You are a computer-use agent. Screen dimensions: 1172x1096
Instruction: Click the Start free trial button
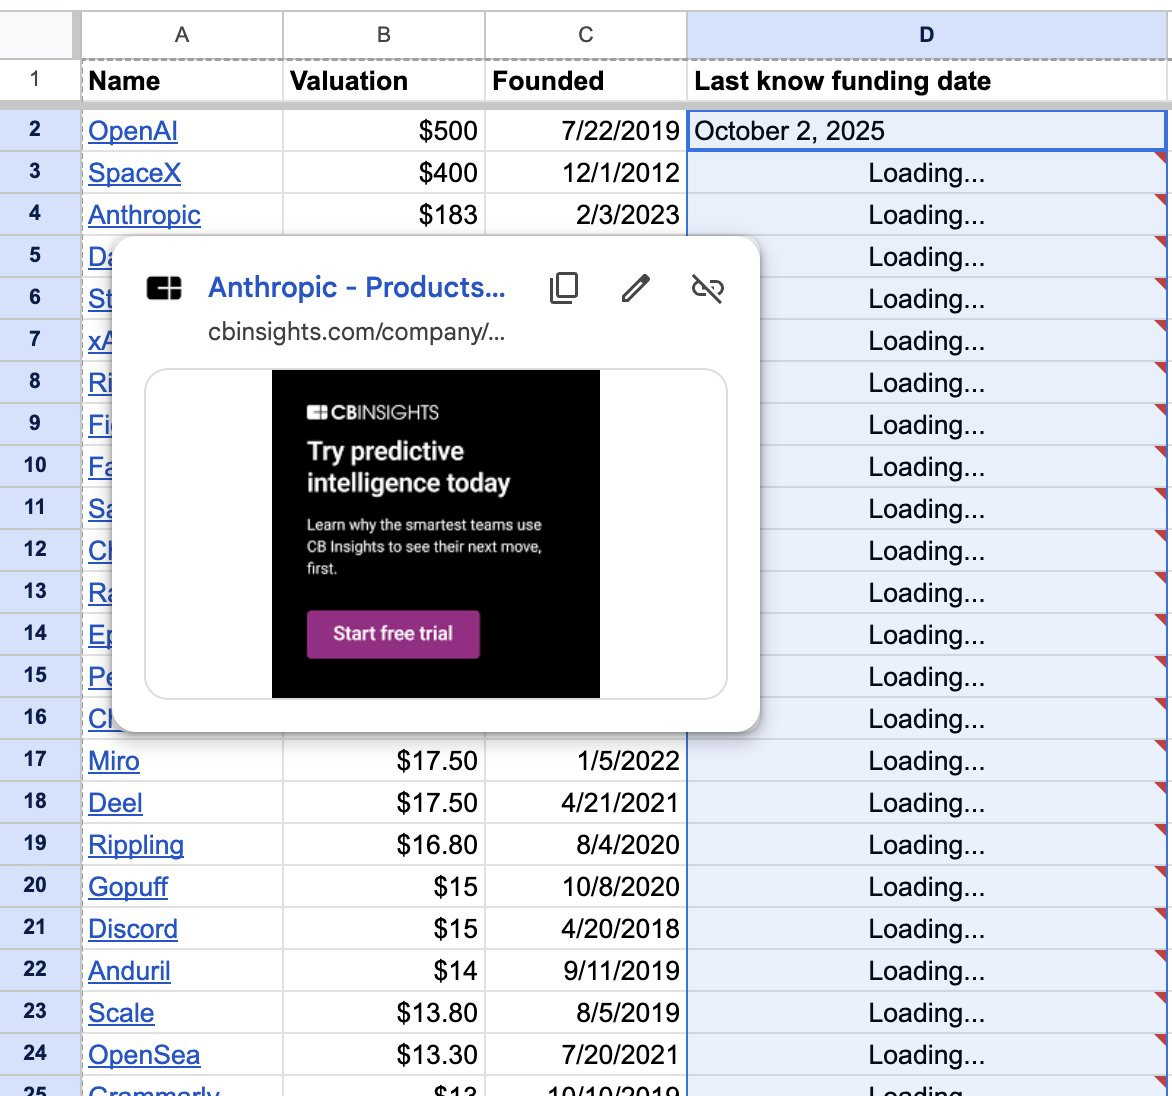[393, 634]
